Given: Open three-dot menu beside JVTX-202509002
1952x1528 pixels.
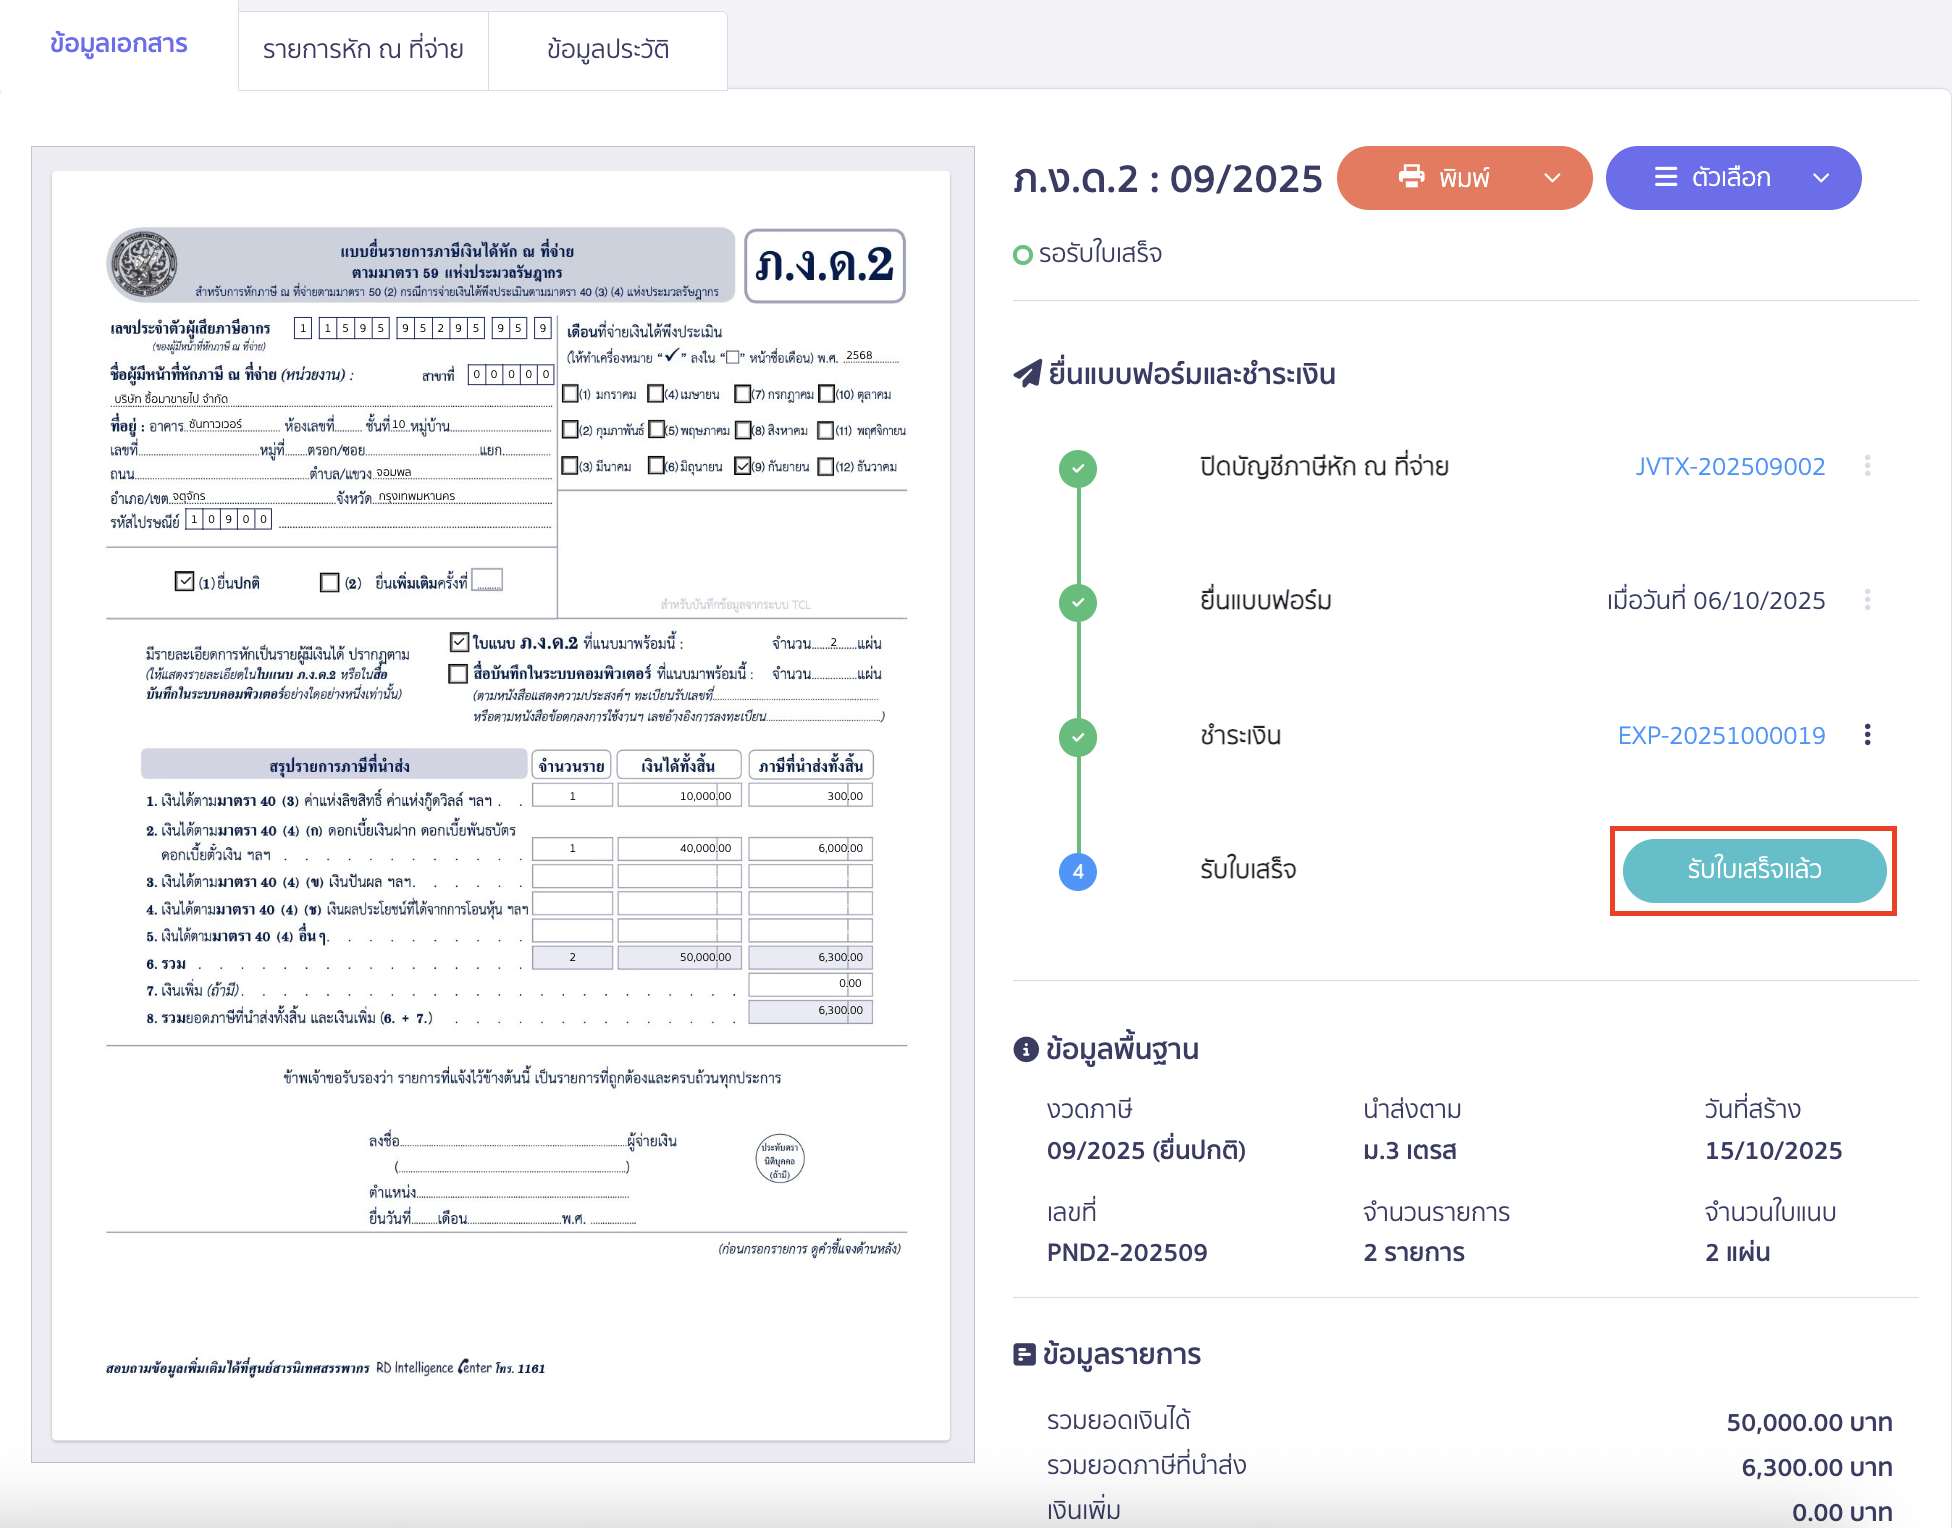Looking at the screenshot, I should coord(1867,466).
